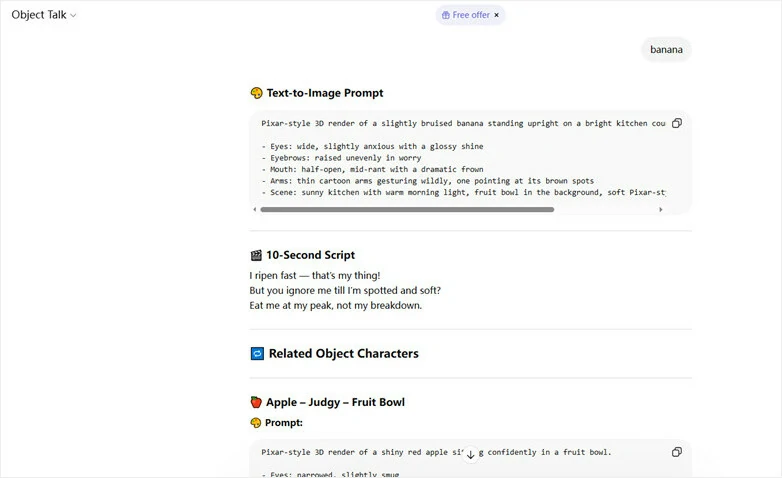Viewport: 782px width, 478px height.
Task: Click the palette emoji beside Prompt:
Action: point(255,423)
